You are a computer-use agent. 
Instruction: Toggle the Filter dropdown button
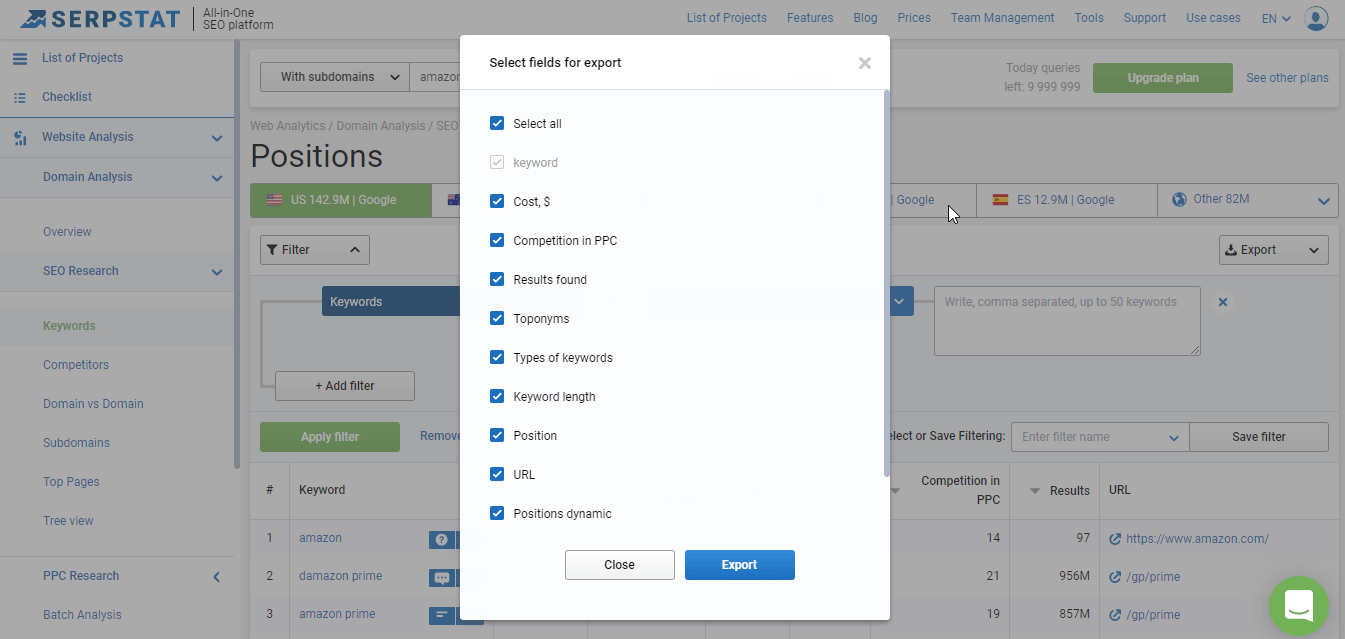point(315,250)
